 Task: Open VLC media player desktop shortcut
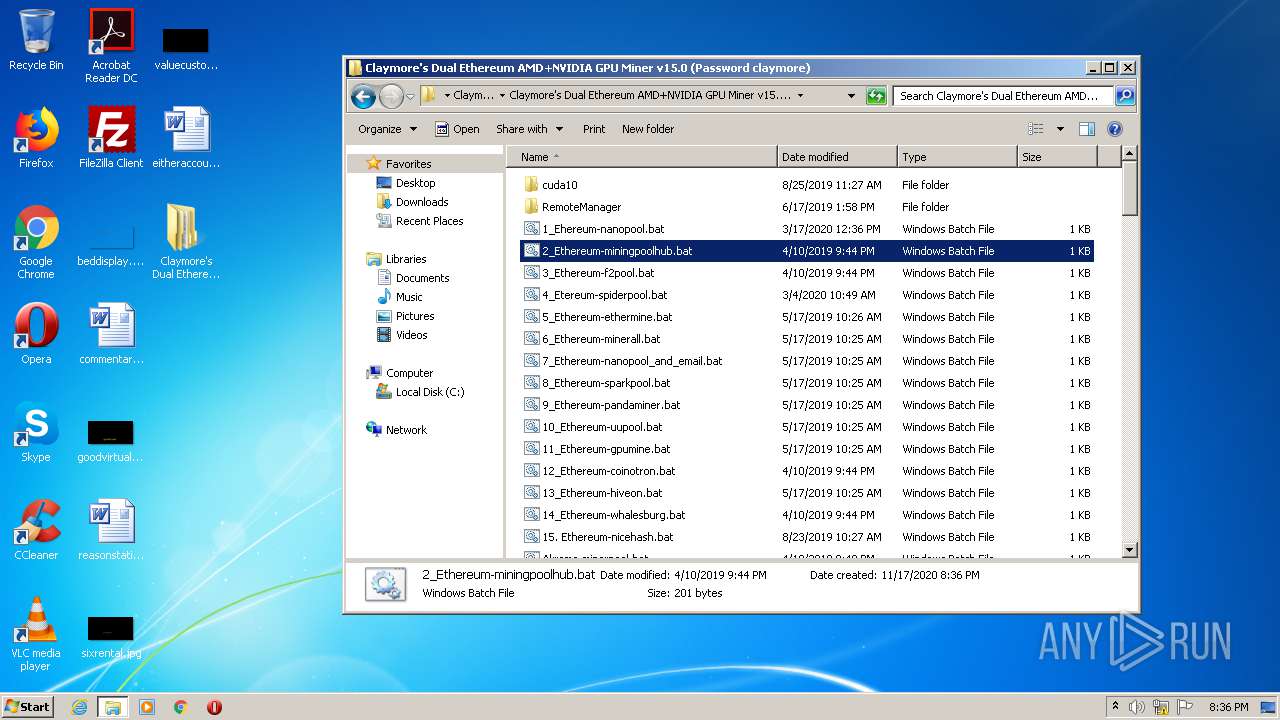(36, 634)
